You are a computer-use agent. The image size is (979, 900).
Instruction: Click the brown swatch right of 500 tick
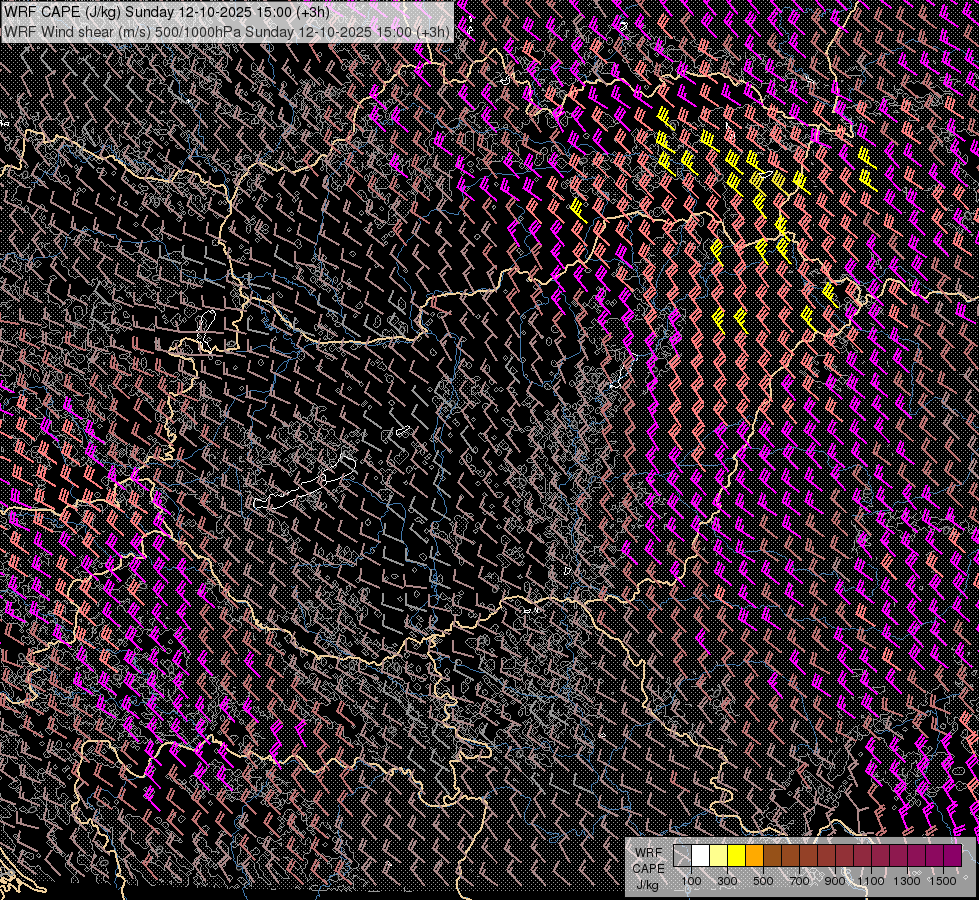pyautogui.click(x=772, y=855)
